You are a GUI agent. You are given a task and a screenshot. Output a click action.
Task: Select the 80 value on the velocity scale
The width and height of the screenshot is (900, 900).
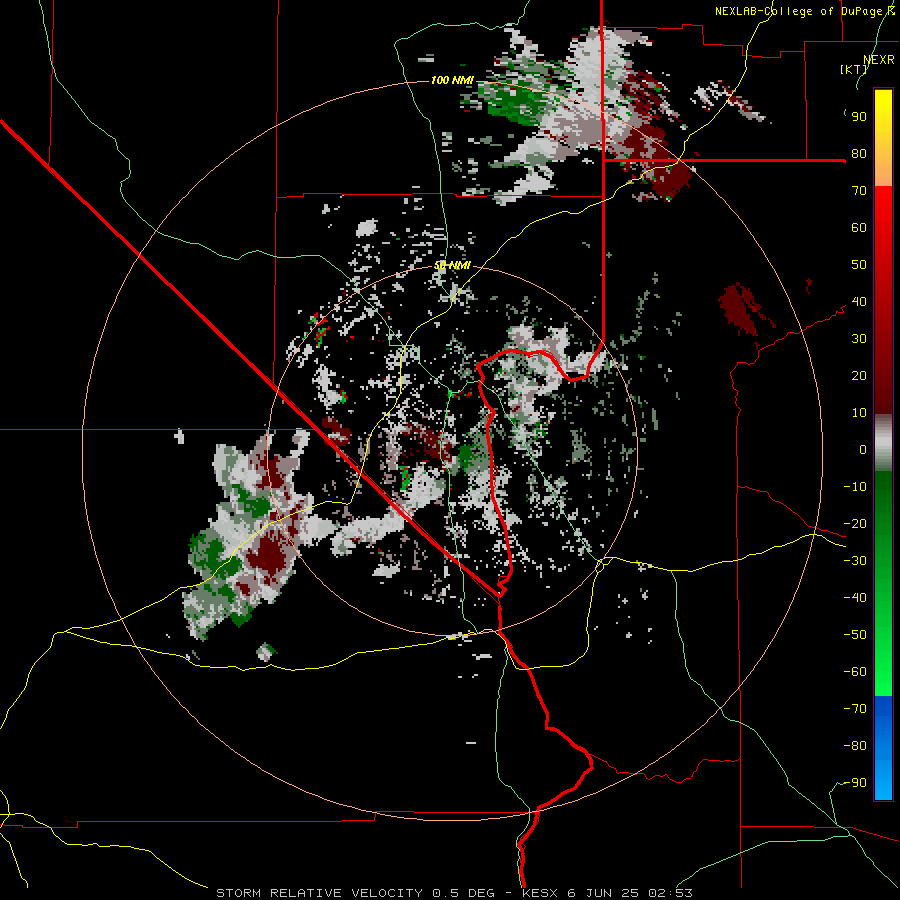click(x=859, y=153)
